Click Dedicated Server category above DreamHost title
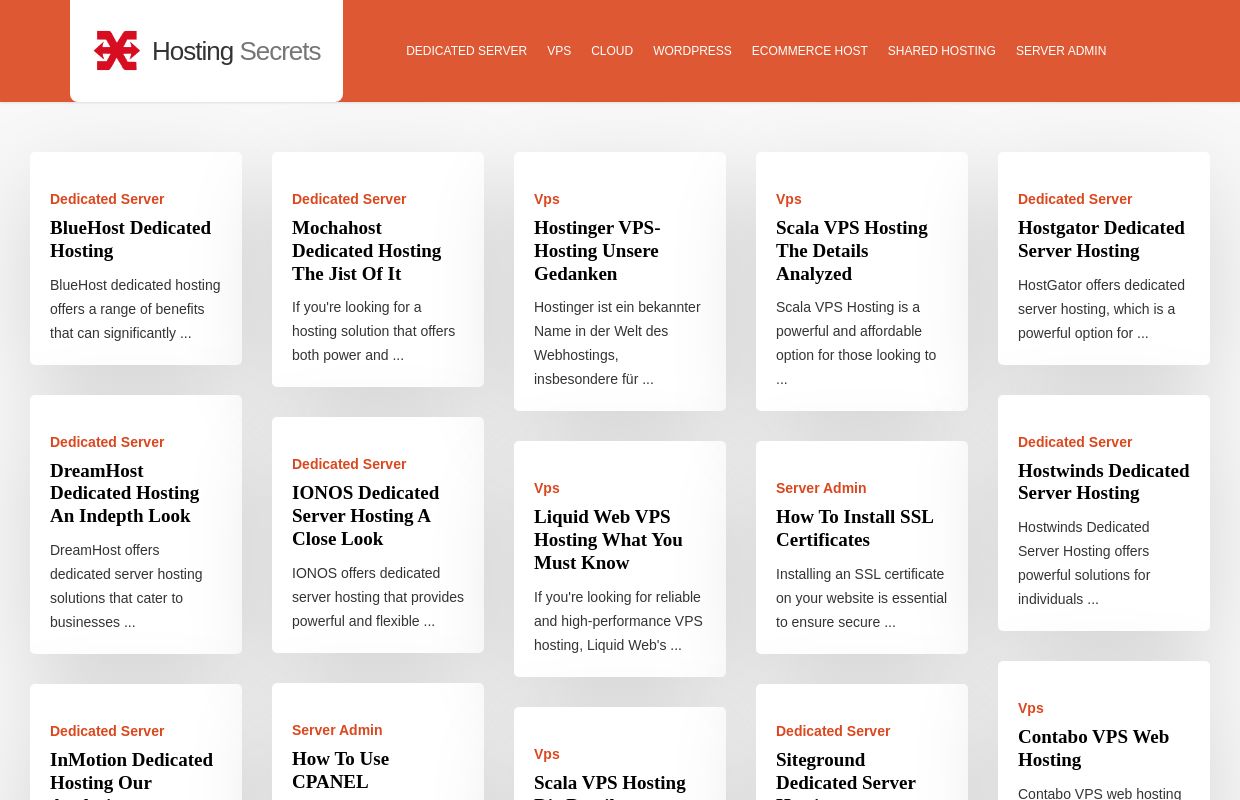Viewport: 1240px width, 800px height. coord(107,442)
